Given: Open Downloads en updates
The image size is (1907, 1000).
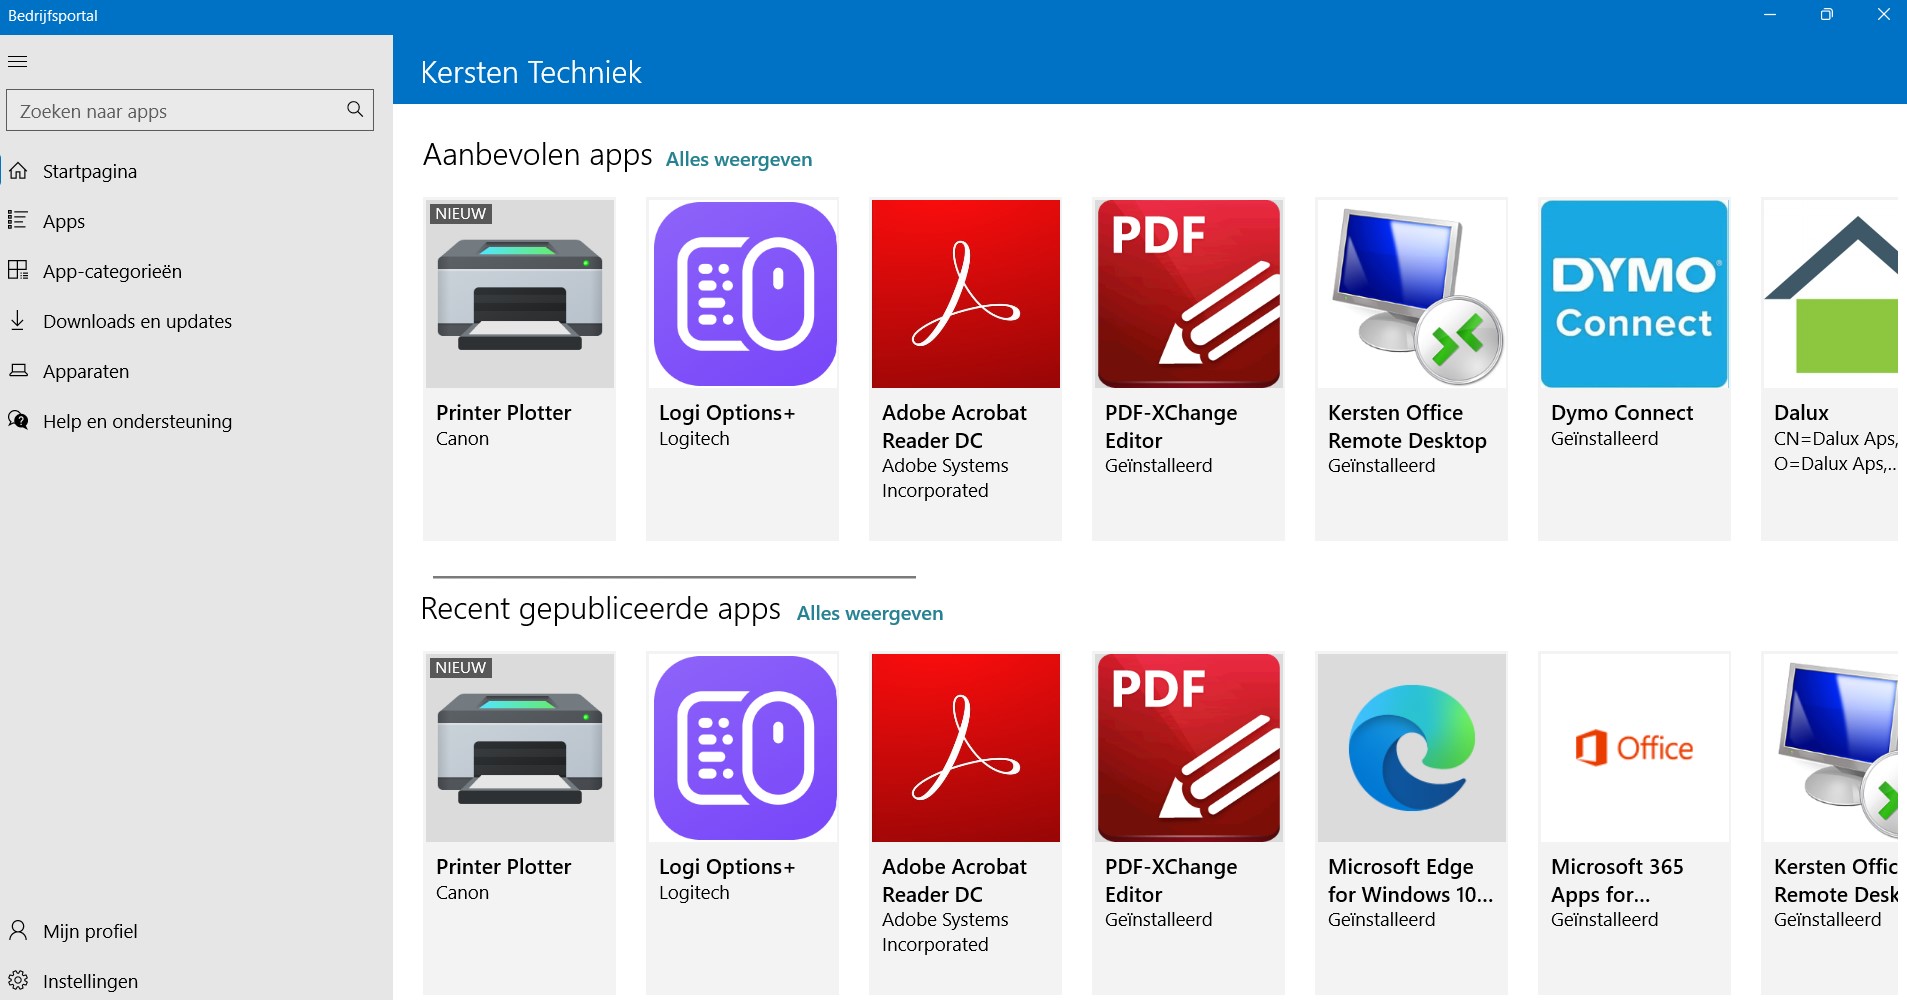Looking at the screenshot, I should 137,322.
